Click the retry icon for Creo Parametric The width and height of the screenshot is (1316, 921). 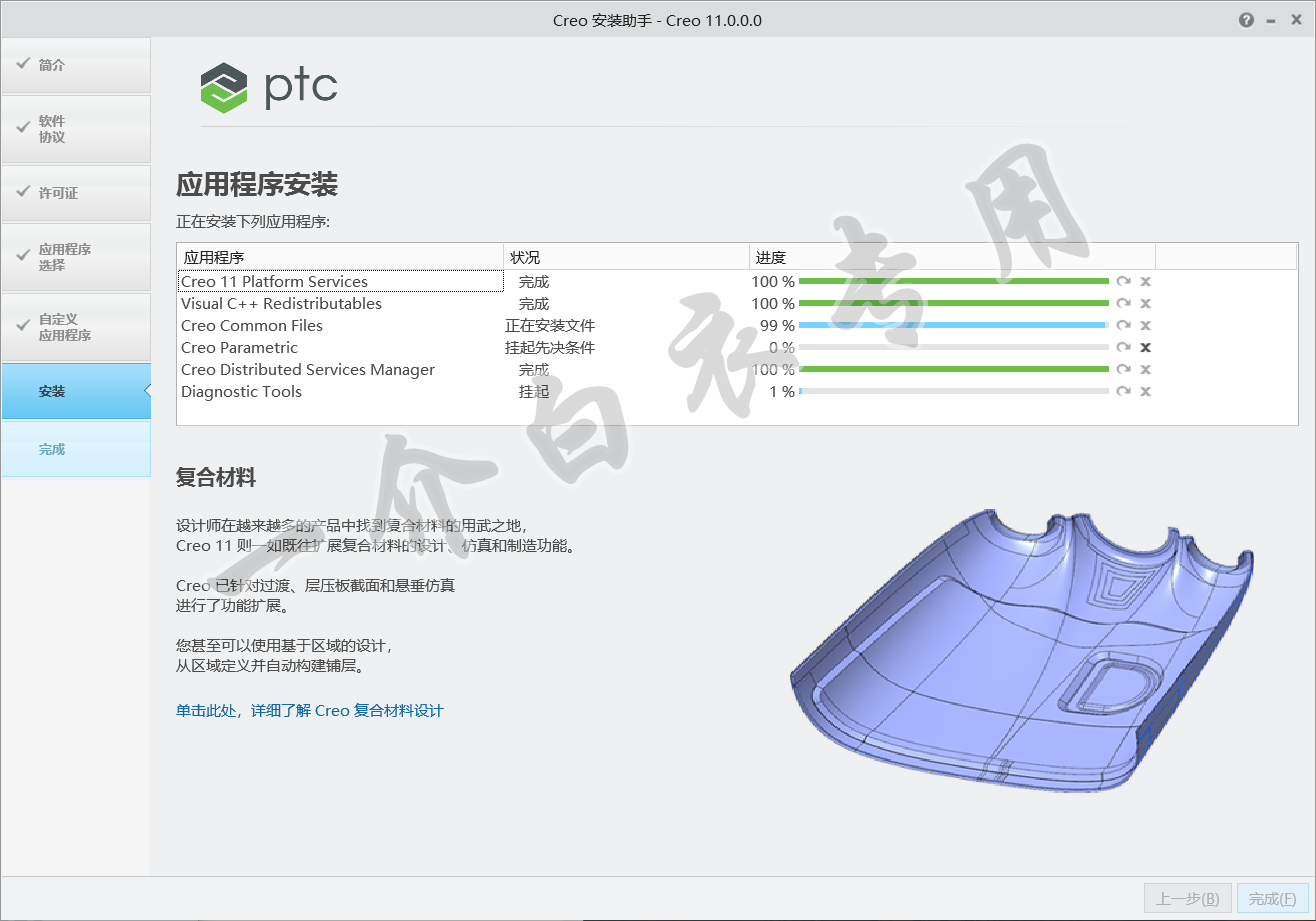click(x=1124, y=347)
